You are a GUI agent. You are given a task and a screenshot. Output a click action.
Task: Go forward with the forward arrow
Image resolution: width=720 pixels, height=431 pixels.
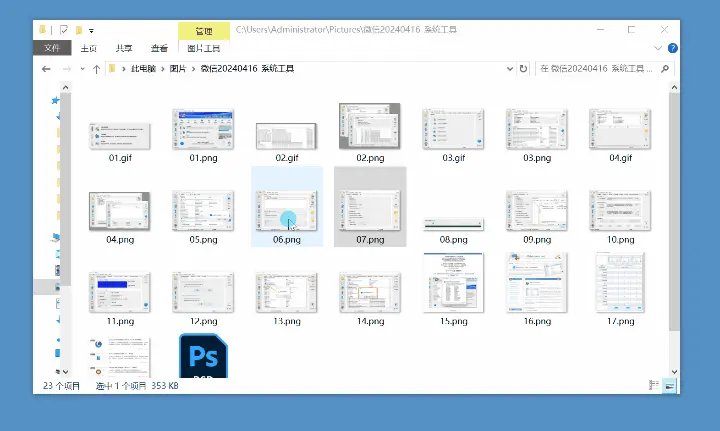click(67, 69)
